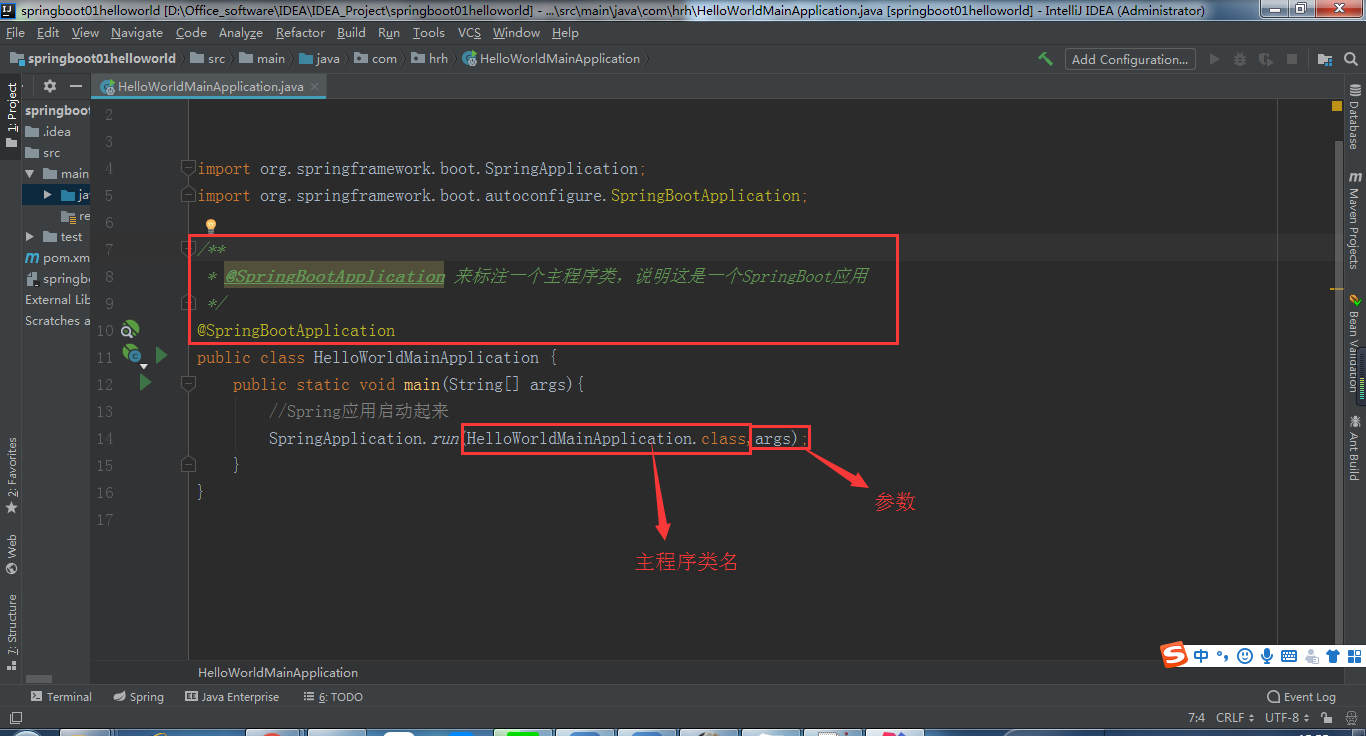Open the Spring tool window button
Image resolution: width=1366 pixels, height=736 pixels.
[138, 697]
